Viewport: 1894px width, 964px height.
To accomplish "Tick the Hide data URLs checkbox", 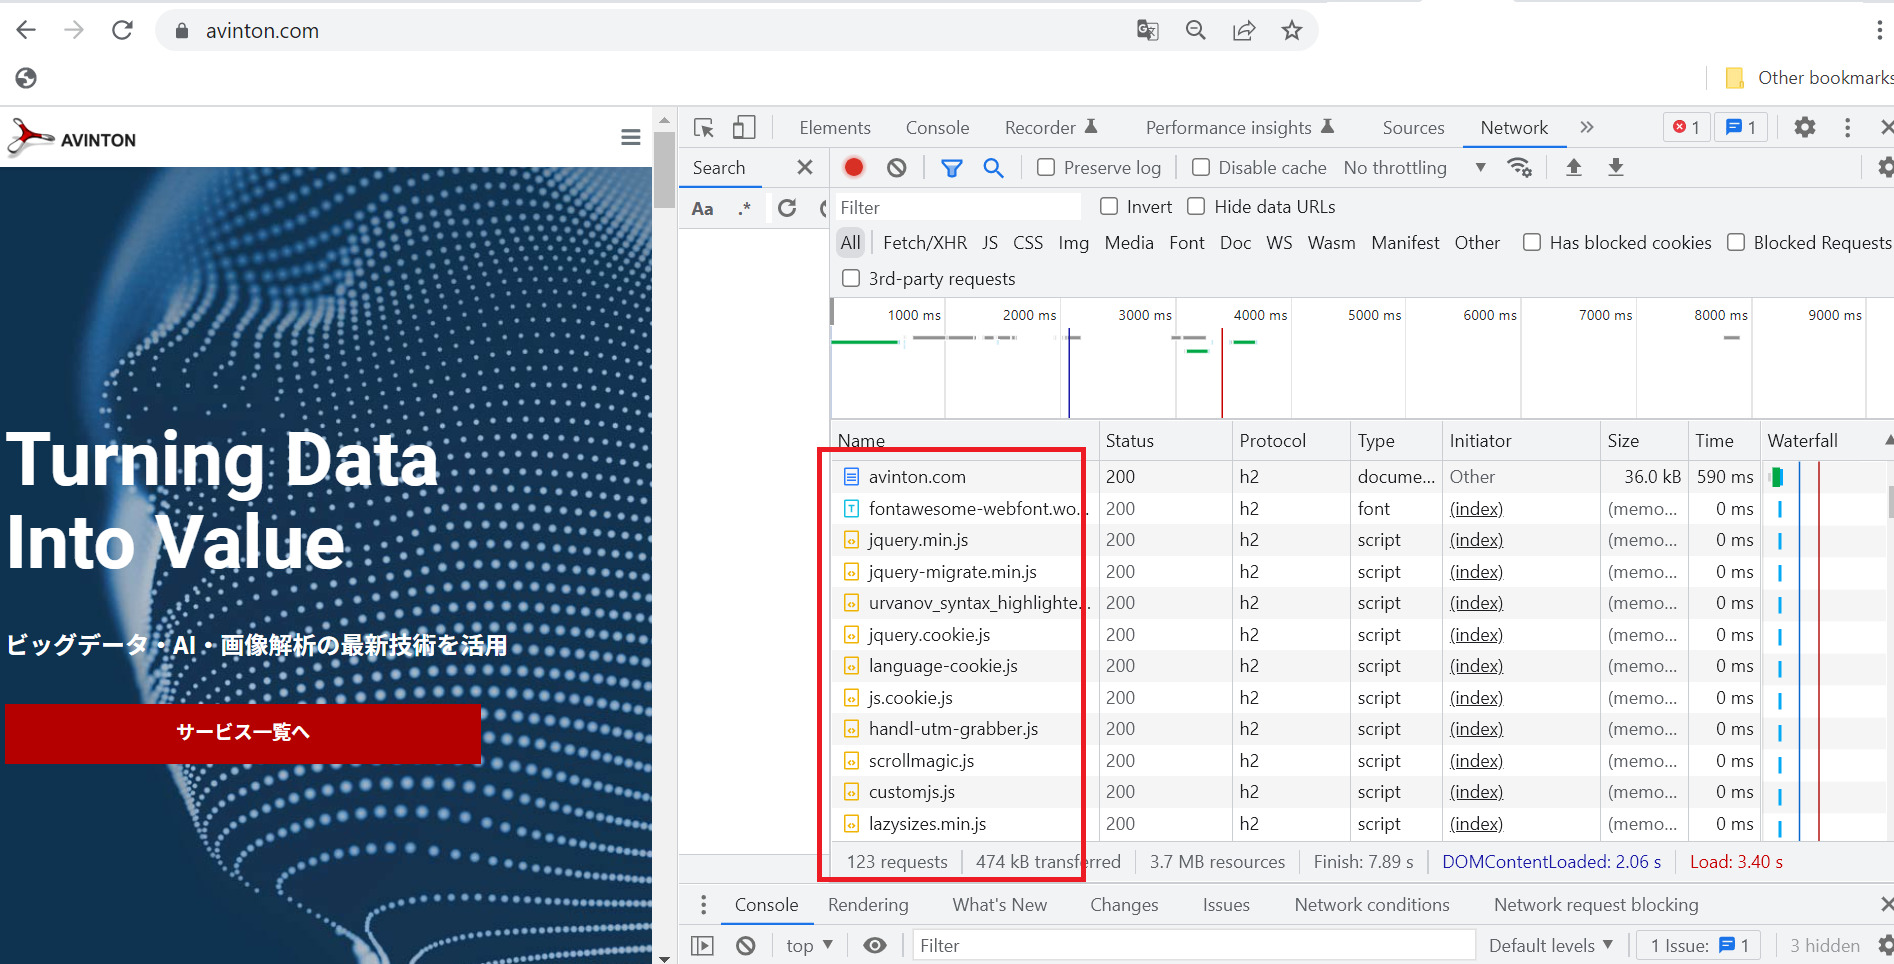I will click(x=1196, y=207).
